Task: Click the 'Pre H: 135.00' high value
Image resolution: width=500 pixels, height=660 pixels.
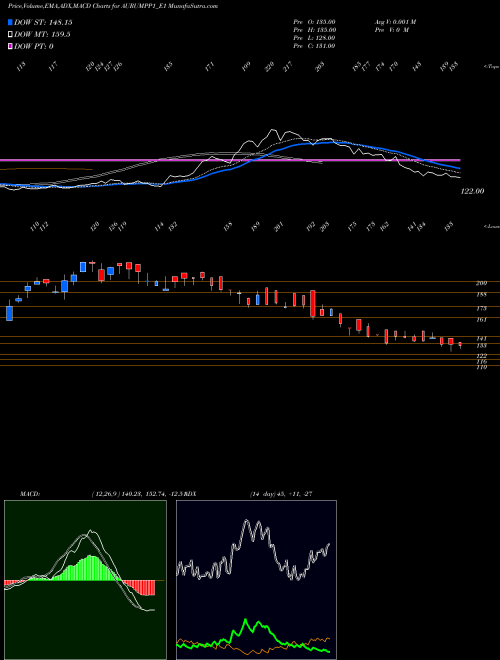Action: tap(314, 30)
